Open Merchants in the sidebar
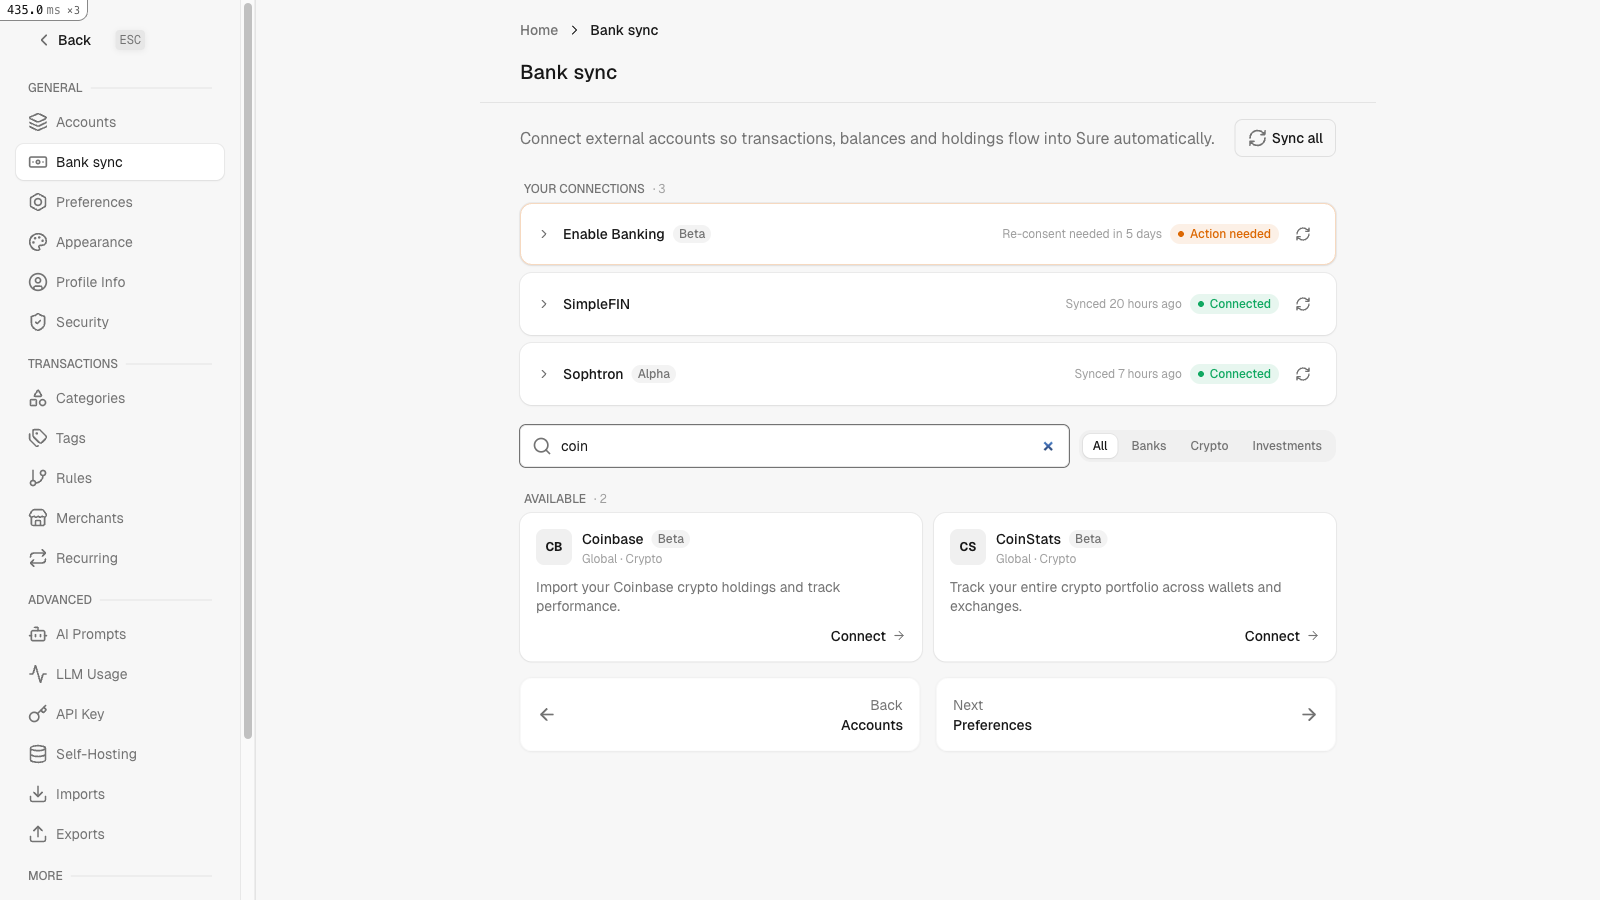This screenshot has height=900, width=1600. click(120, 518)
